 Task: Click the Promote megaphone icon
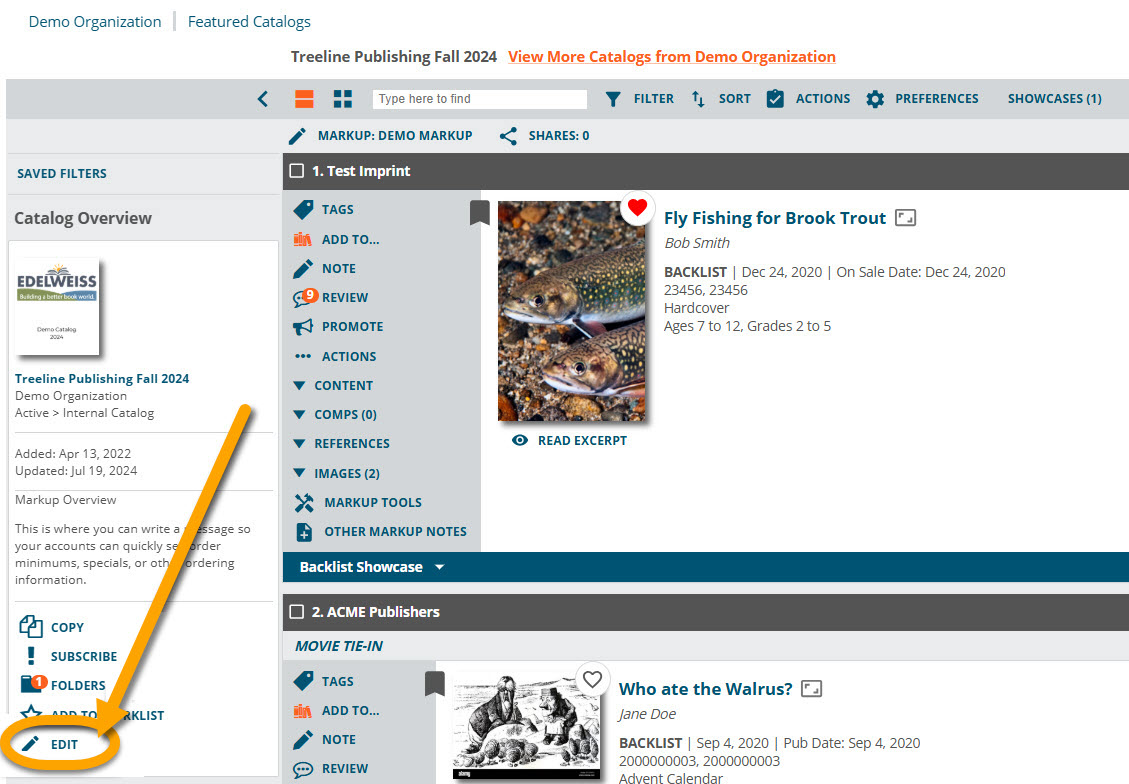click(303, 327)
